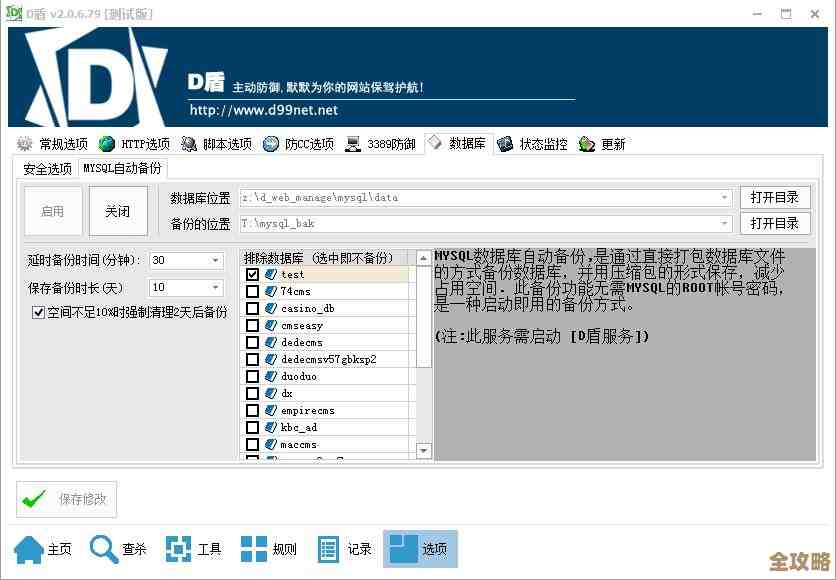The width and height of the screenshot is (836, 580).
Task: Open the 查杀 scan magnifier icon
Action: [x=104, y=549]
